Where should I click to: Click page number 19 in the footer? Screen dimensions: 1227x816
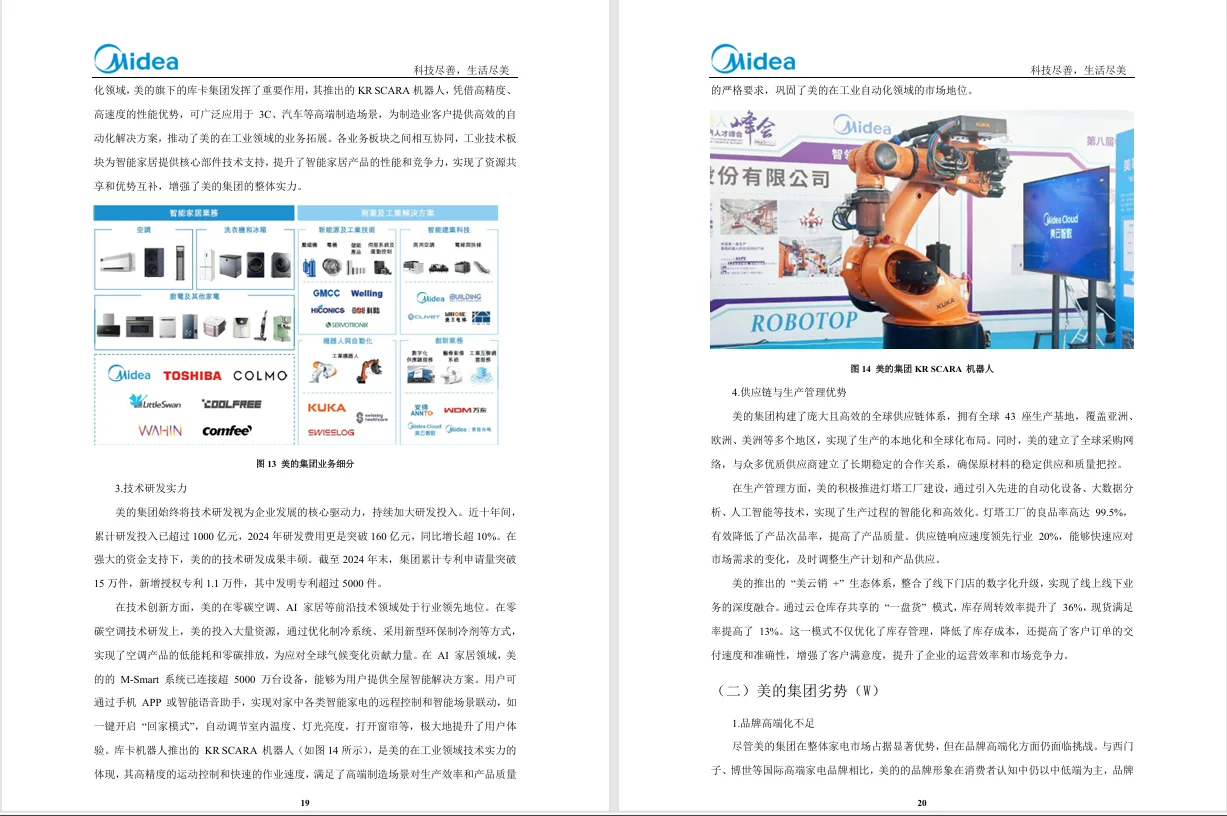point(305,802)
